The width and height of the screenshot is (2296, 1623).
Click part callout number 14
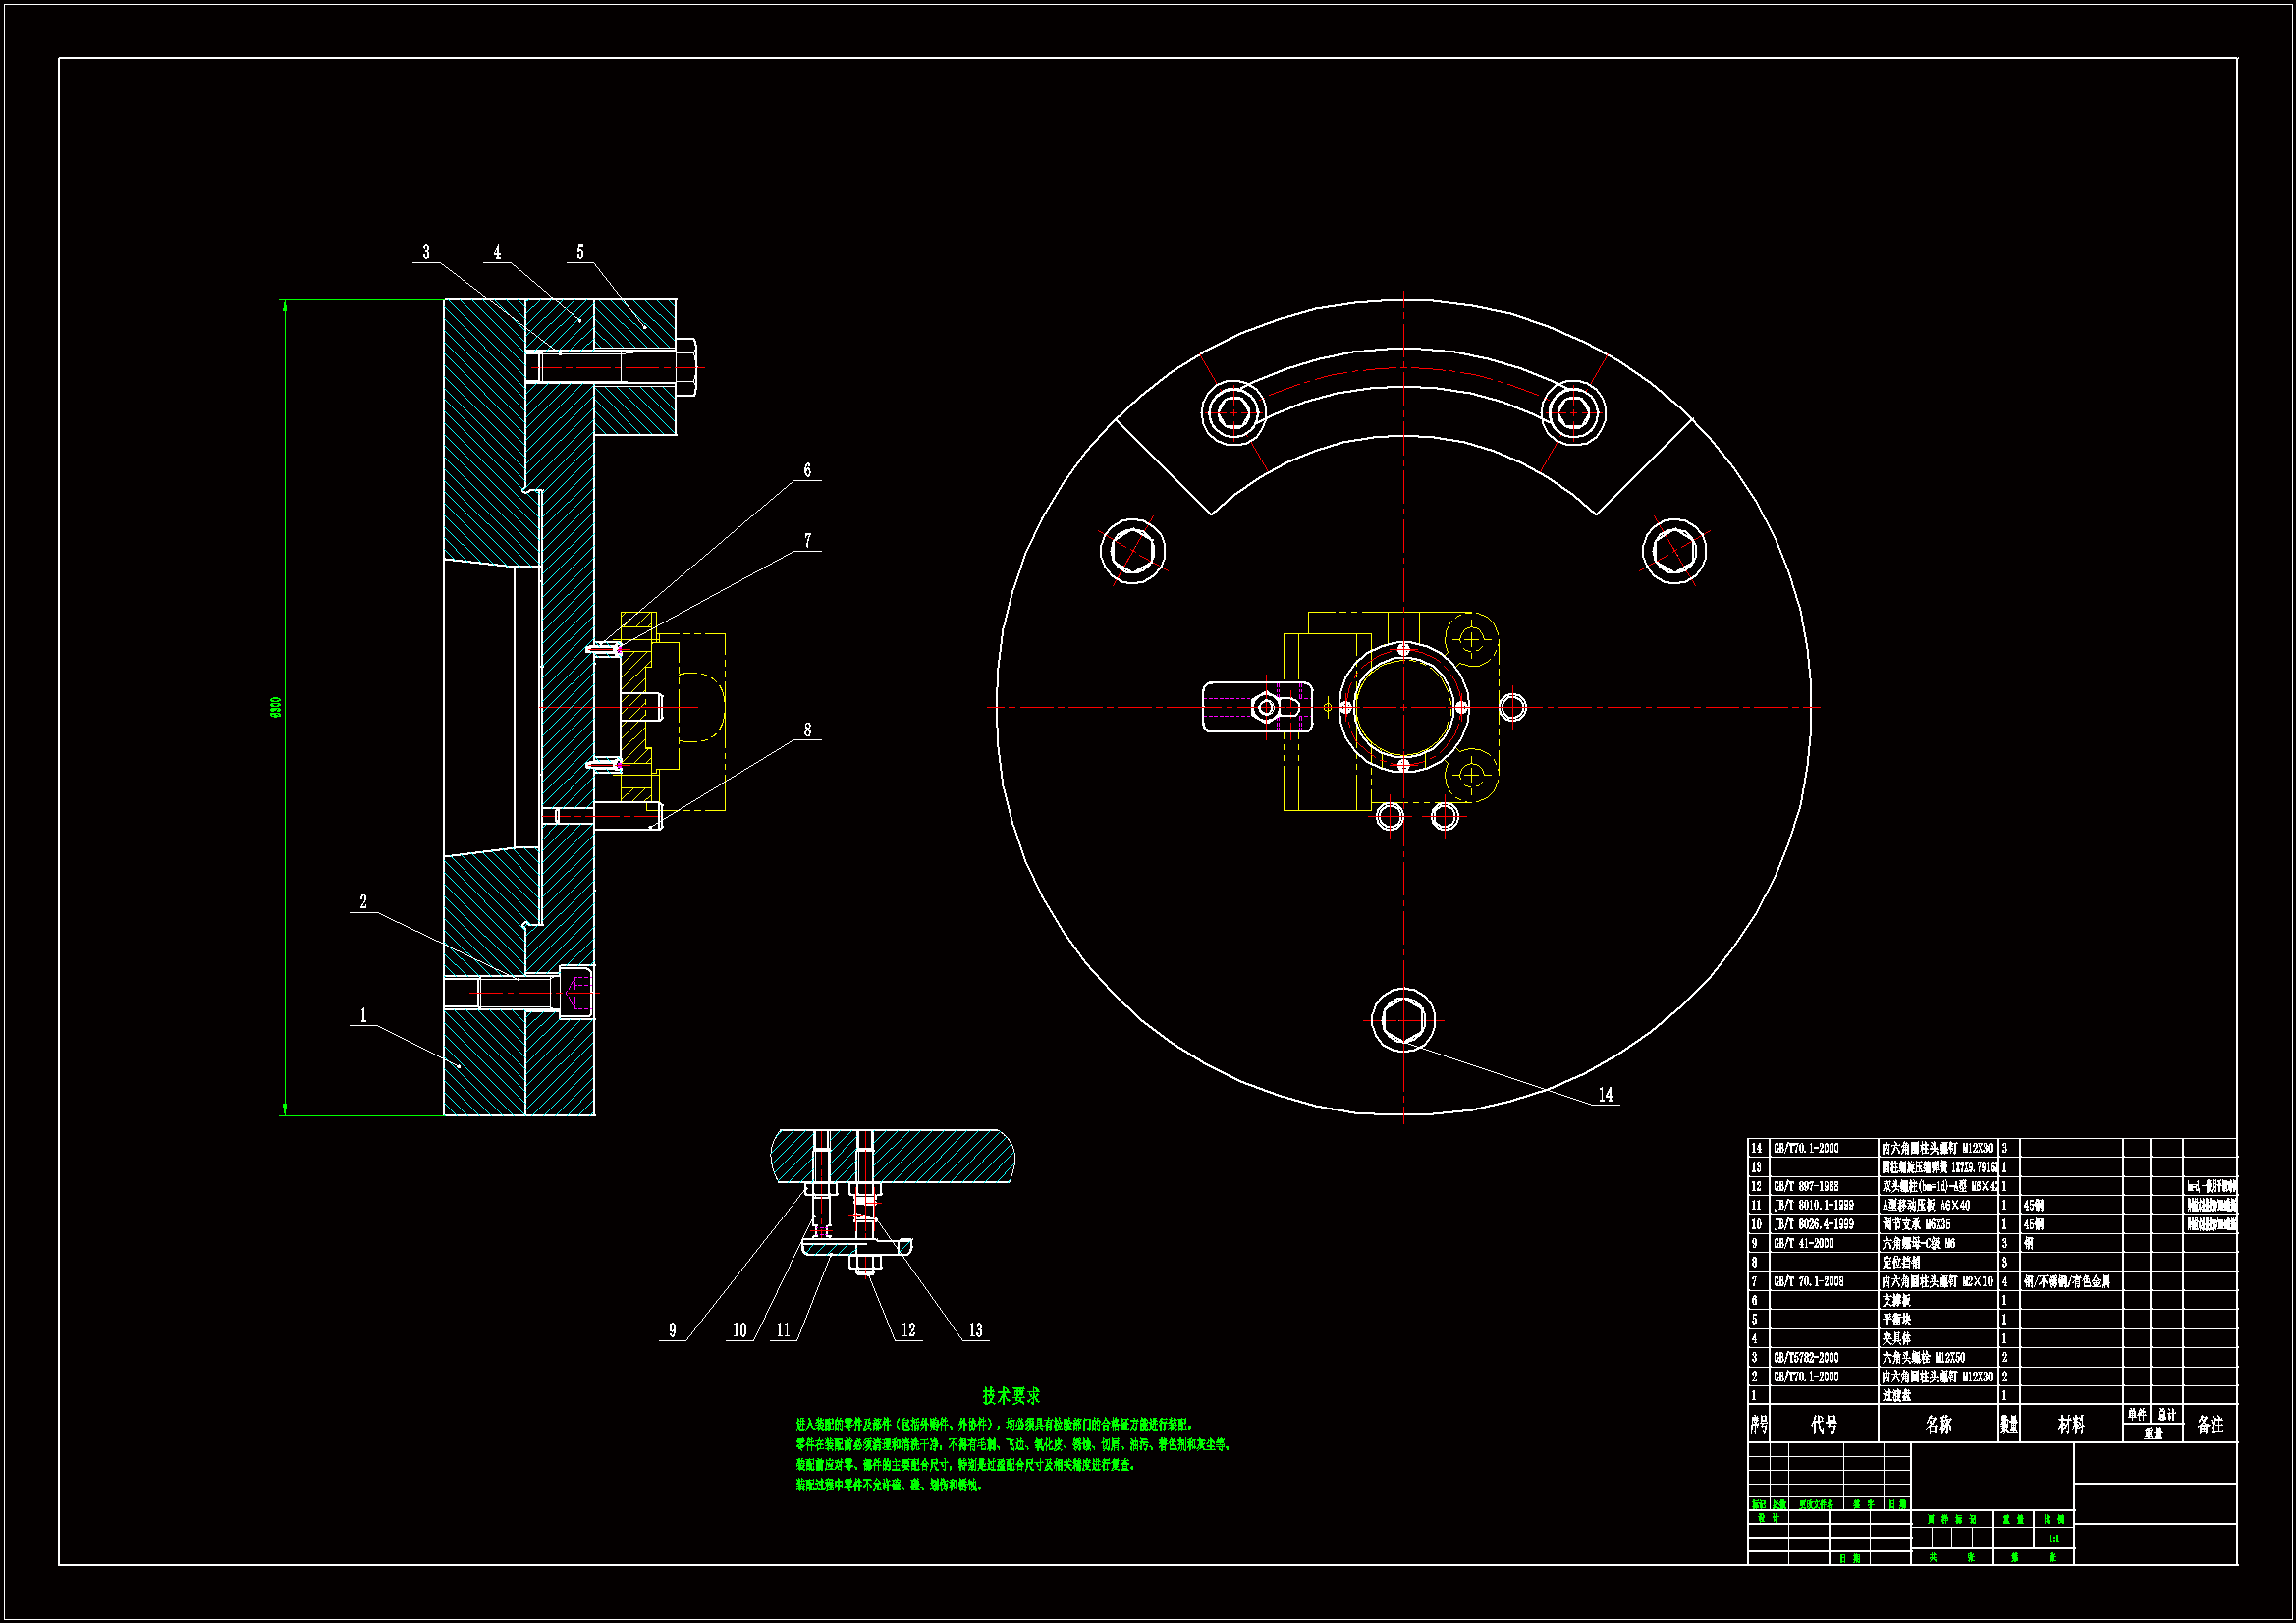click(x=1605, y=1095)
